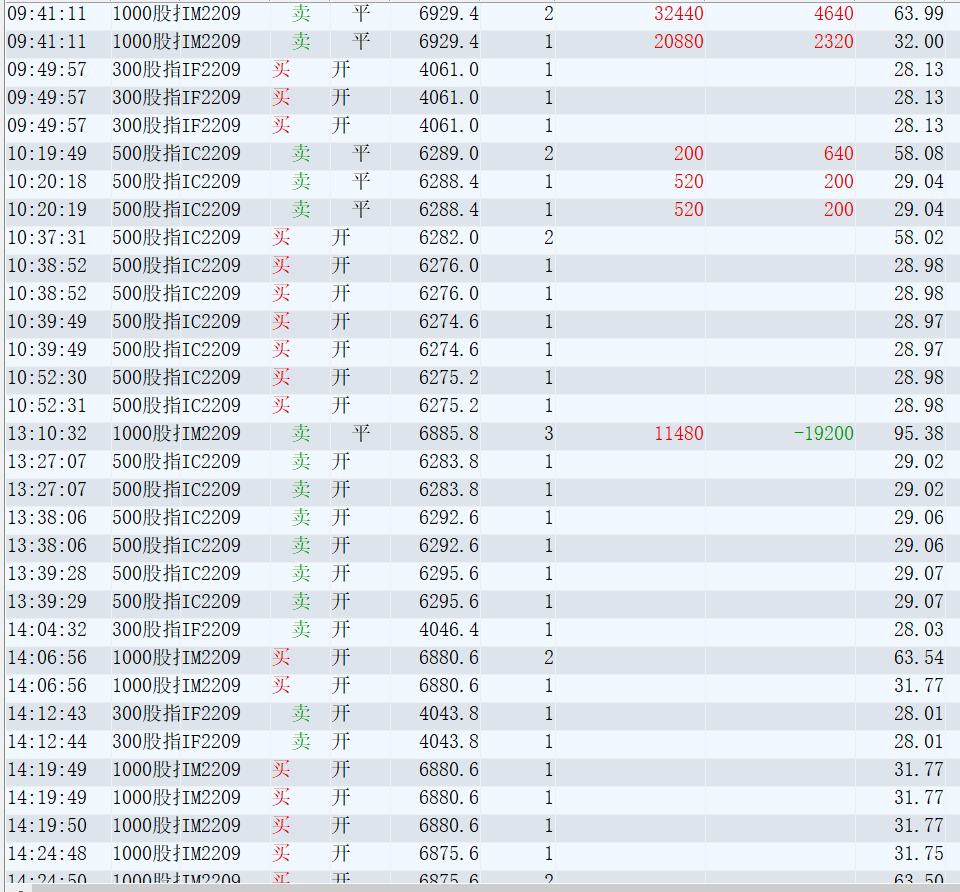Select the 14:04:32 IF2209 trade row

point(480,629)
